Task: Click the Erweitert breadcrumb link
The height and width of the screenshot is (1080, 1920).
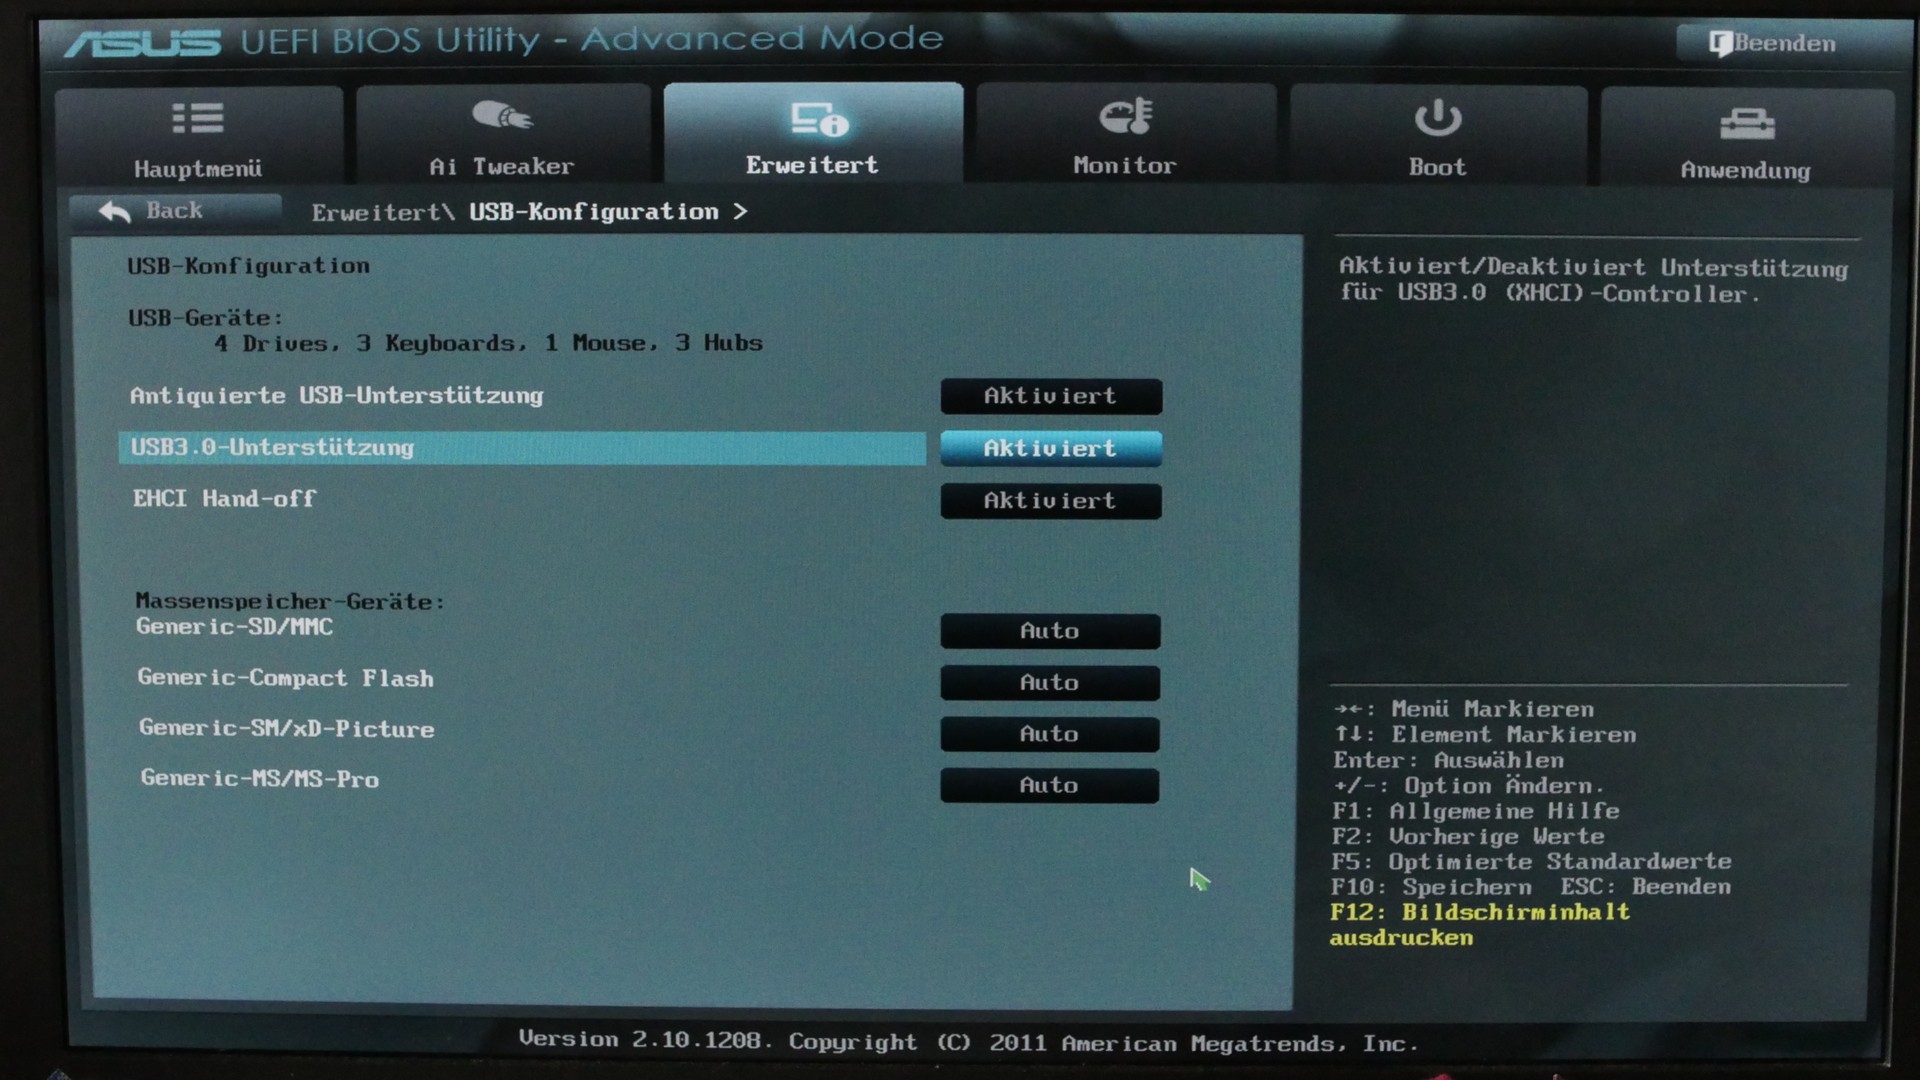Action: click(376, 213)
